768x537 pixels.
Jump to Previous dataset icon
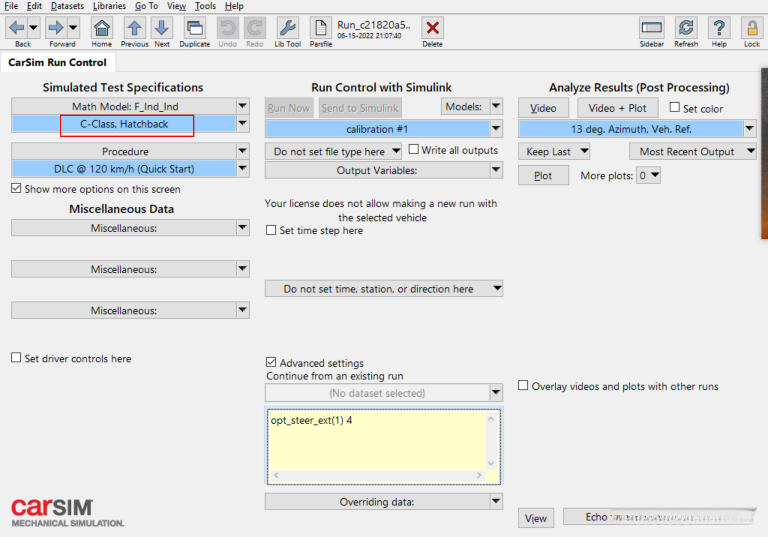[134, 28]
